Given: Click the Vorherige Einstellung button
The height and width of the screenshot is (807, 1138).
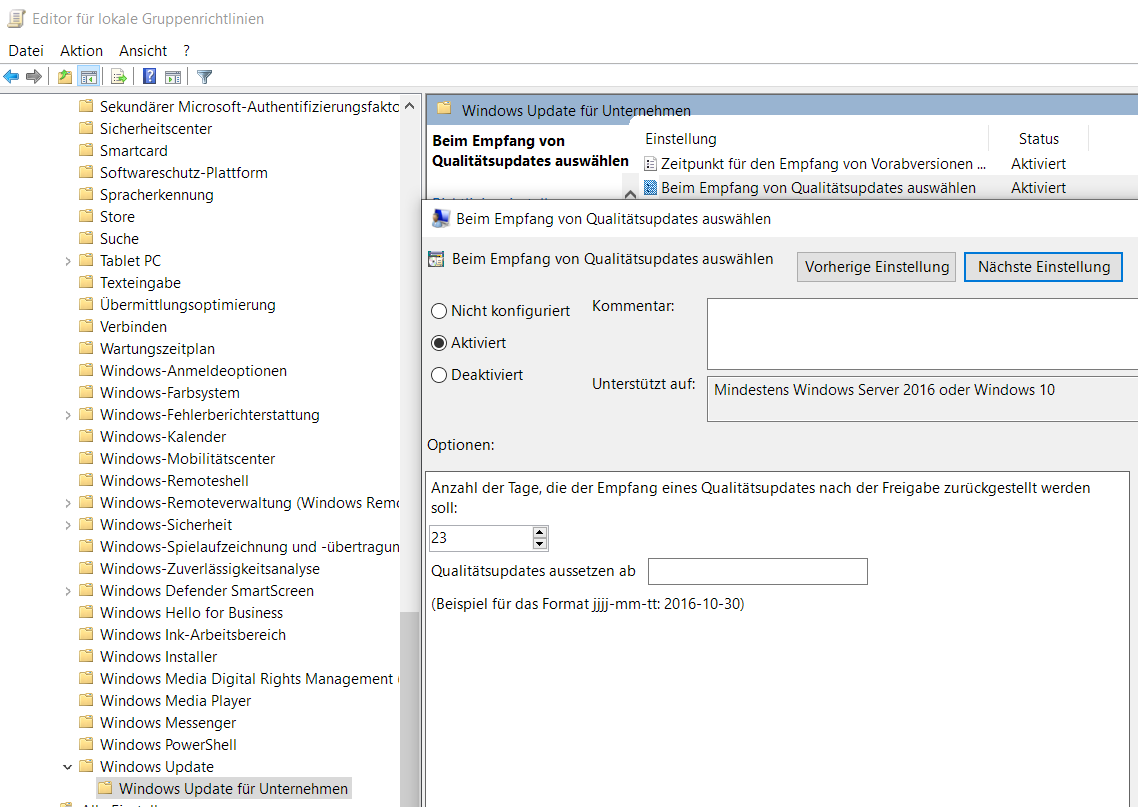Looking at the screenshot, I should coord(877,267).
